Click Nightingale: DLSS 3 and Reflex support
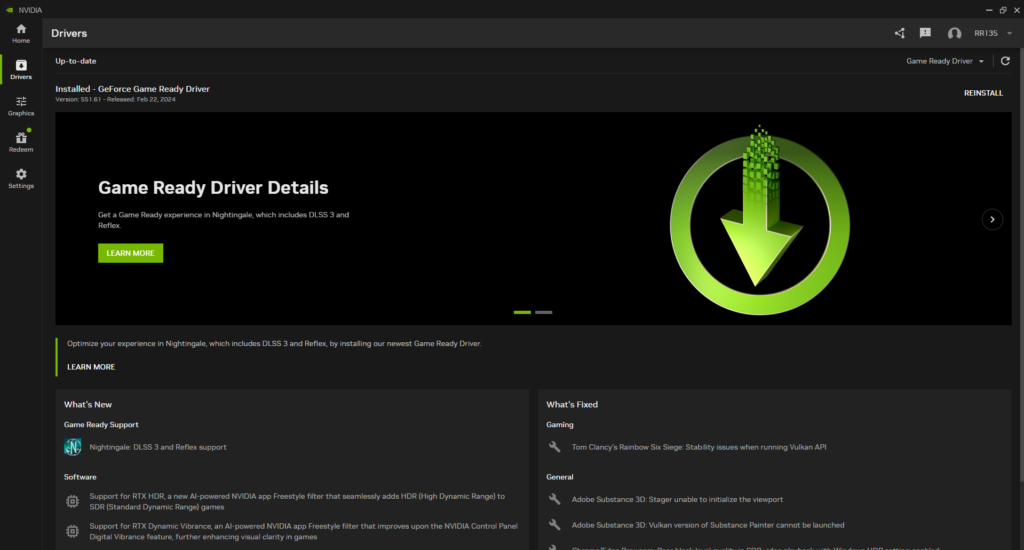Image resolution: width=1024 pixels, height=550 pixels. pos(158,447)
